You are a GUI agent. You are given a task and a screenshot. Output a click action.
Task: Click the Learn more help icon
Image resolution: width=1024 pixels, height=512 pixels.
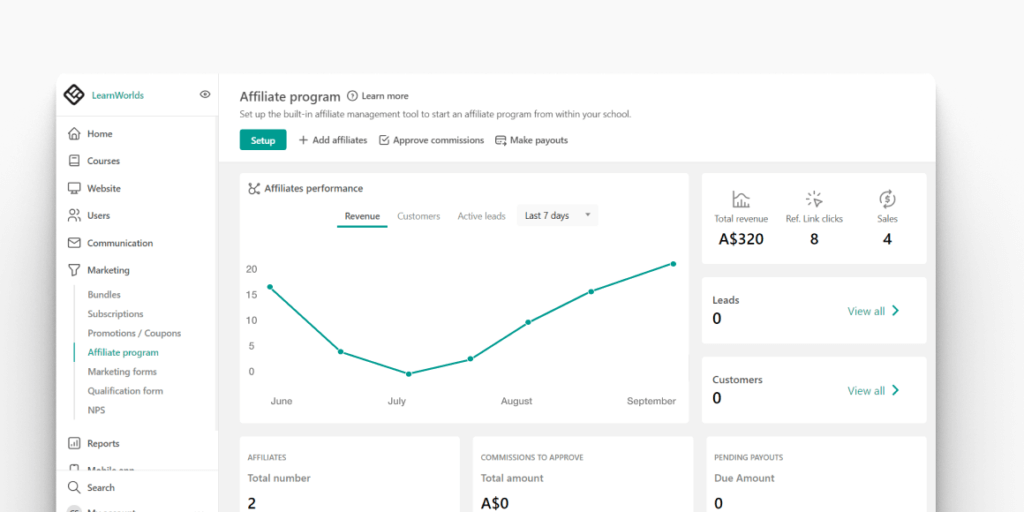pyautogui.click(x=353, y=96)
